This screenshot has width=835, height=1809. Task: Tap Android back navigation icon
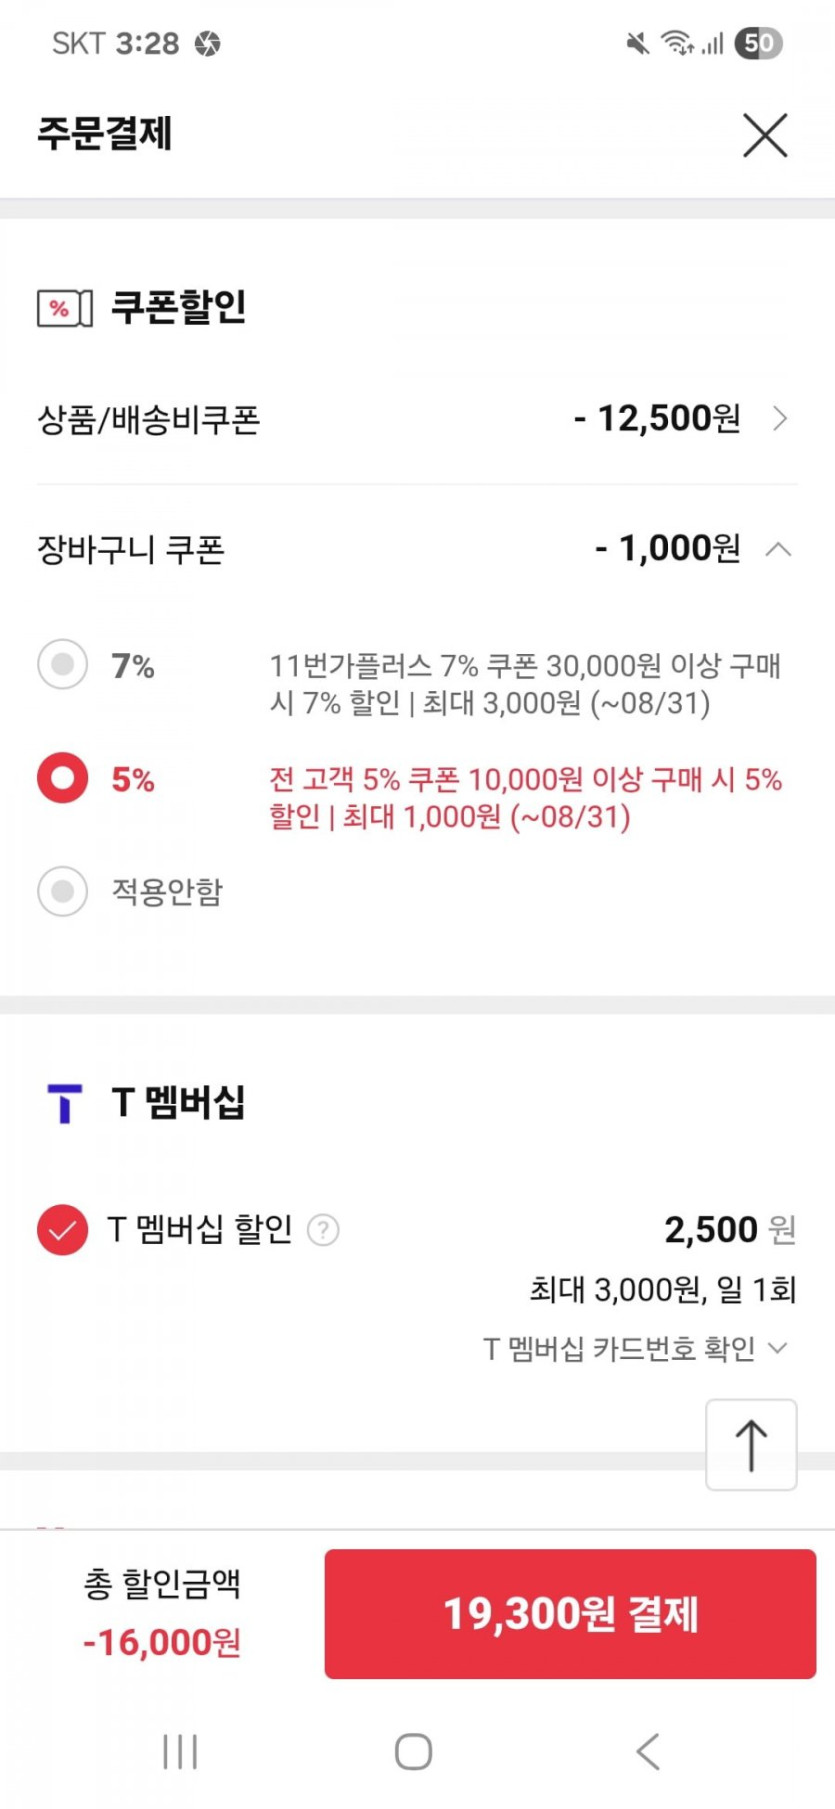(x=648, y=1751)
